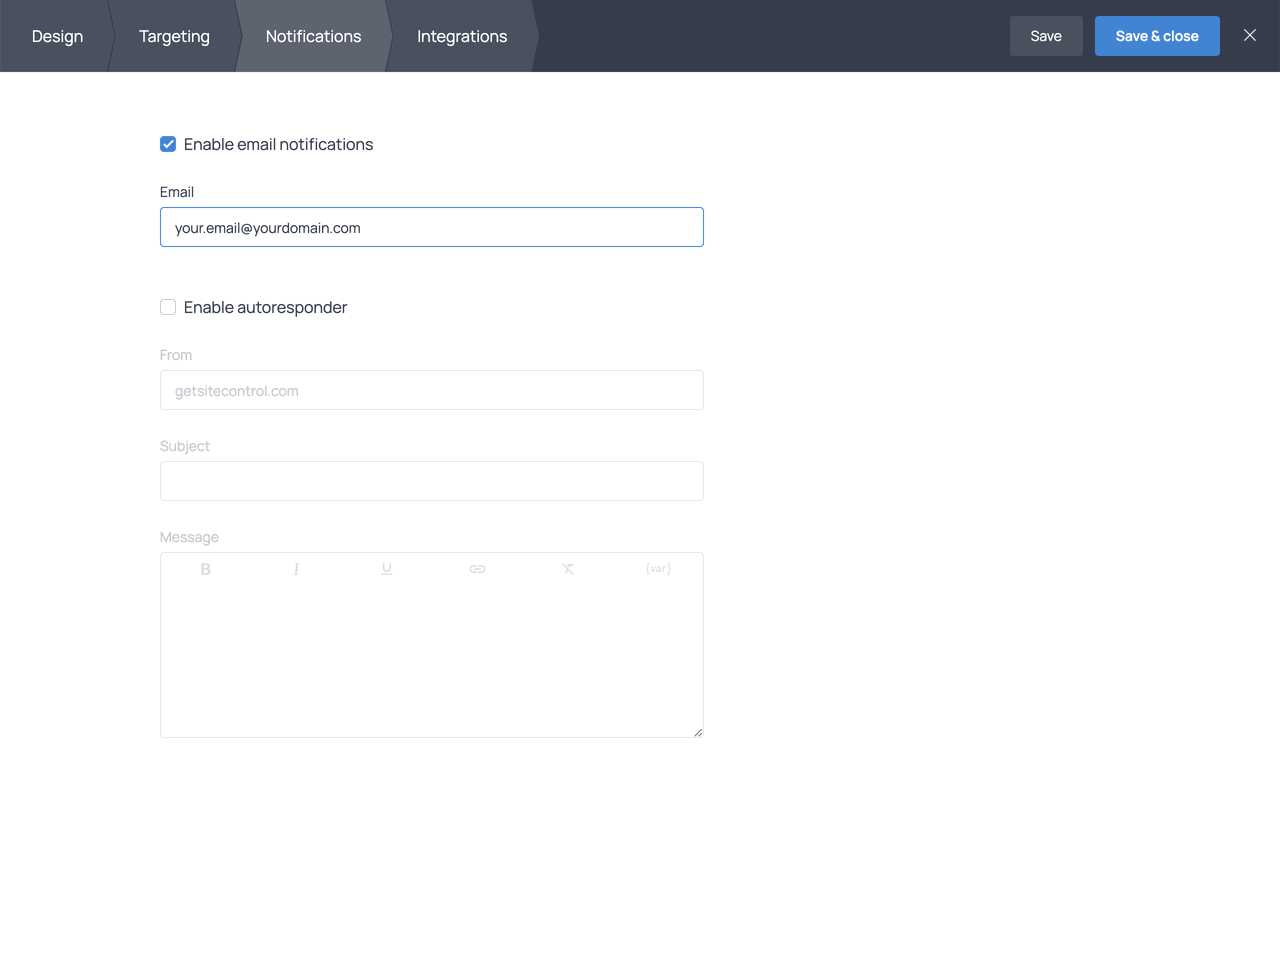
Task: Insert a variable with the {var} icon
Action: click(x=657, y=568)
